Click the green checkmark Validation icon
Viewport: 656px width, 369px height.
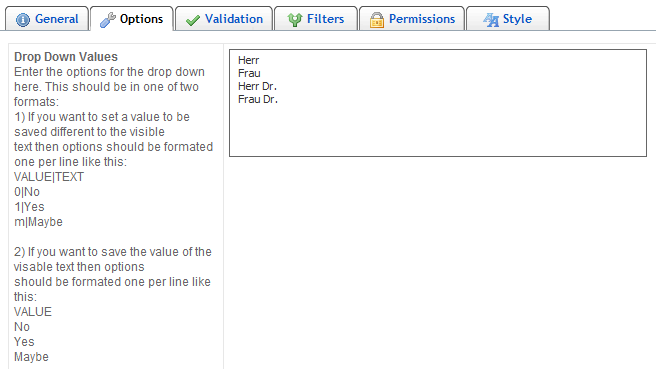coord(192,20)
